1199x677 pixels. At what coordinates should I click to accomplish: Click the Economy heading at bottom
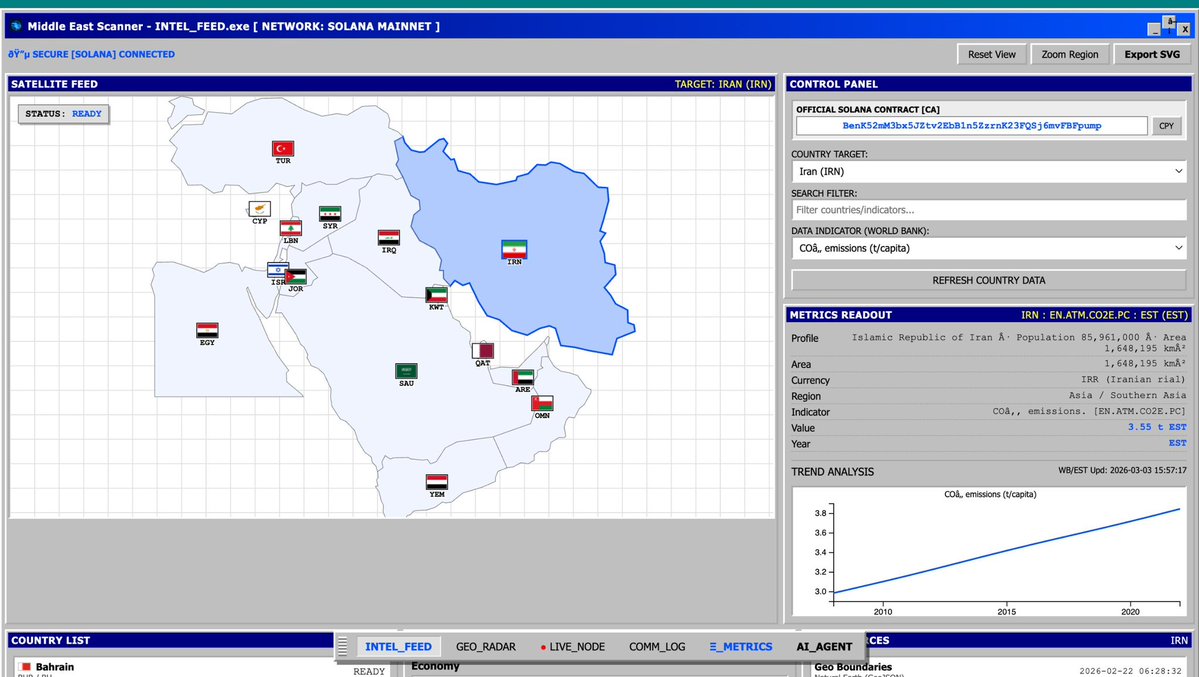pyautogui.click(x=435, y=666)
